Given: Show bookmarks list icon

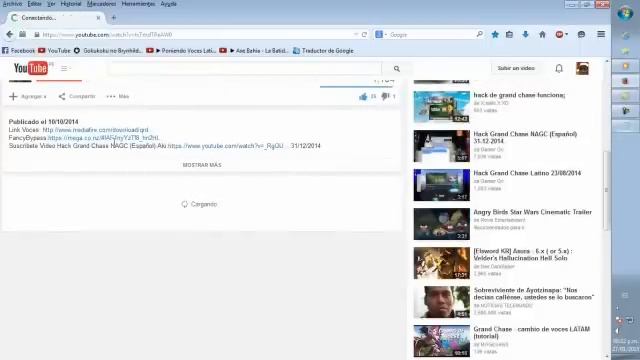Looking at the screenshot, I should (x=509, y=35).
